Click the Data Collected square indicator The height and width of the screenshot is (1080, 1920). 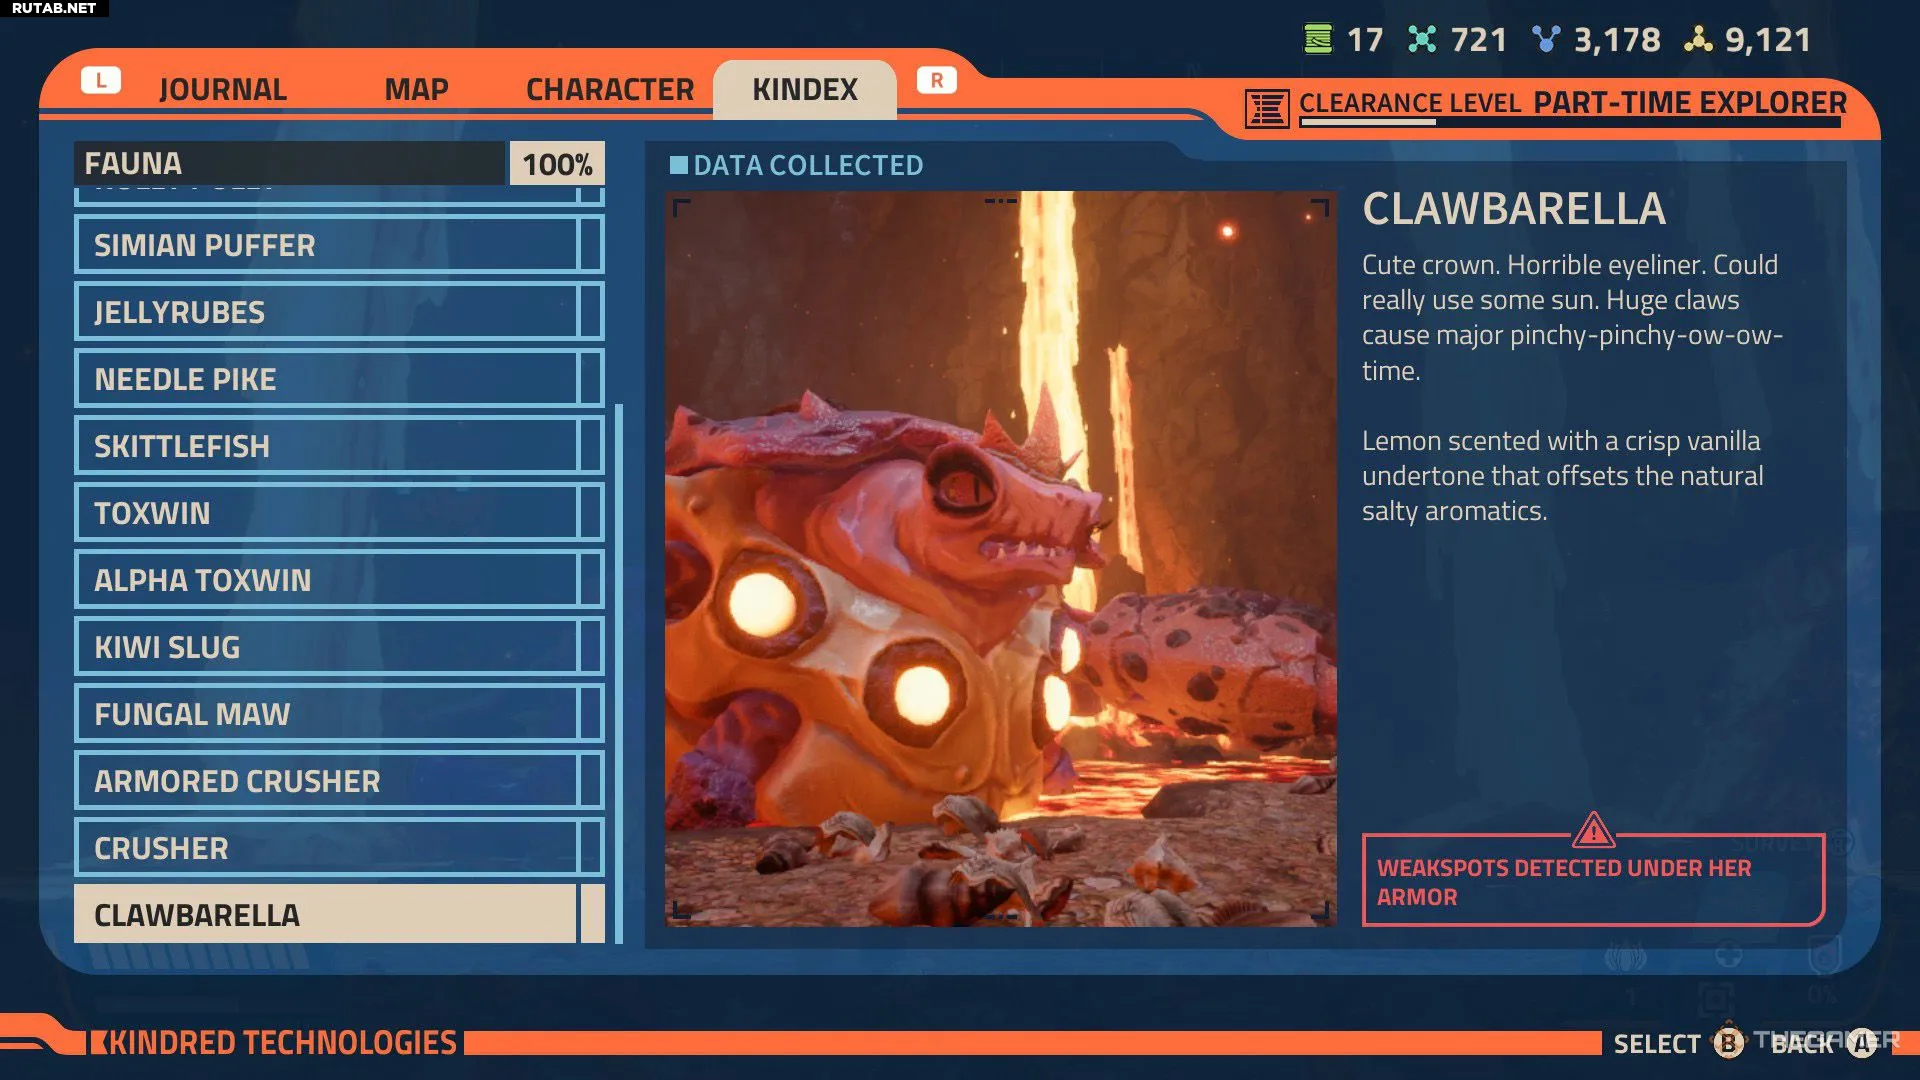679,165
